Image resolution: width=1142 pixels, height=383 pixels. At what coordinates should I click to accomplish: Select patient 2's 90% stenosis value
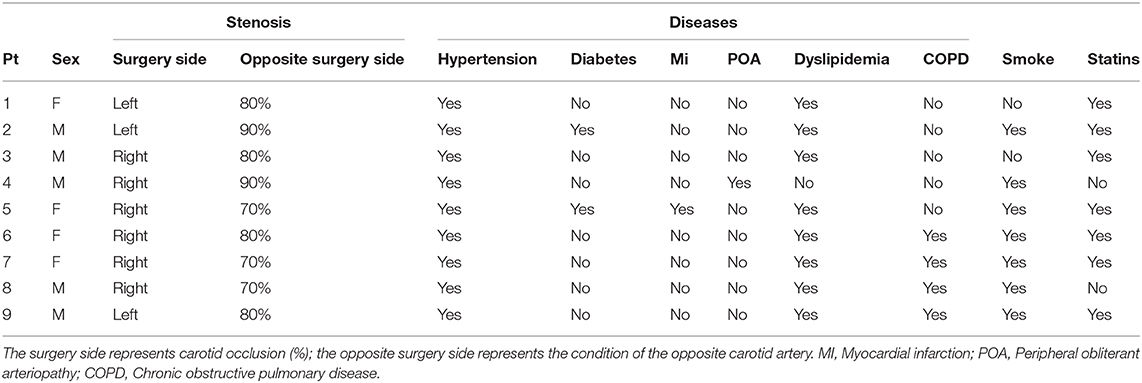[x=256, y=130]
